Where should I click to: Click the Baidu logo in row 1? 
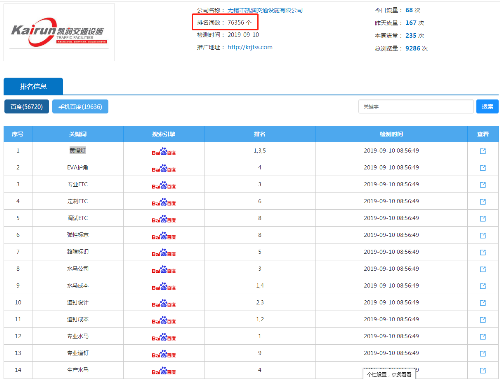tap(164, 151)
